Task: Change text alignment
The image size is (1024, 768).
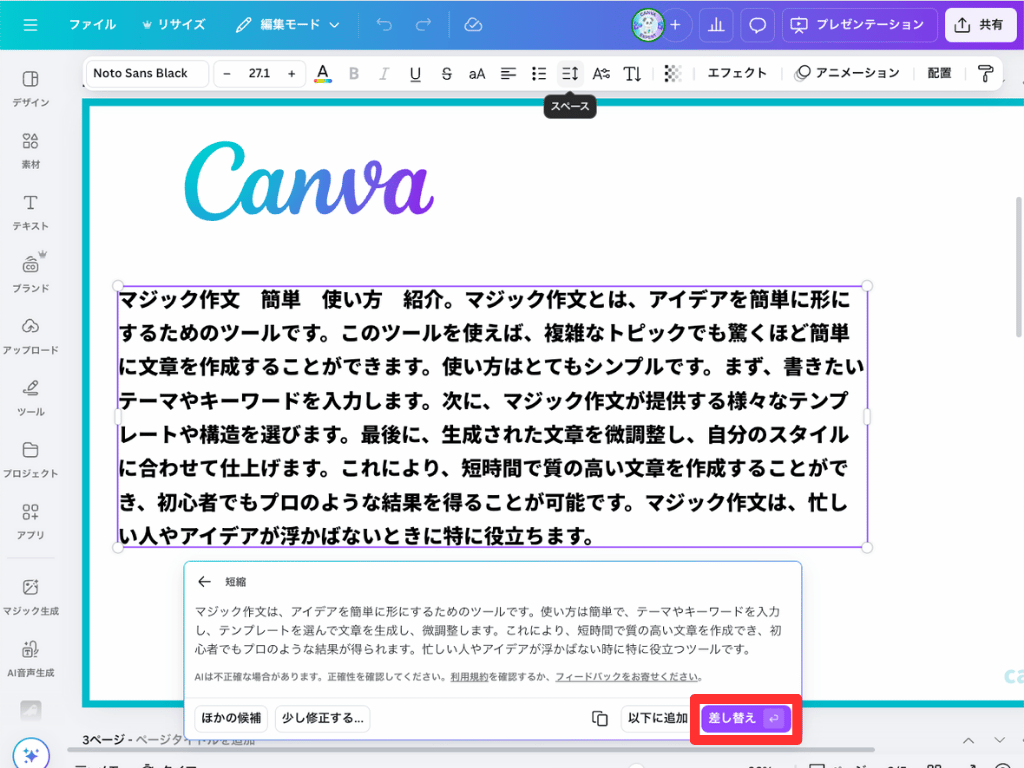Action: coord(508,73)
